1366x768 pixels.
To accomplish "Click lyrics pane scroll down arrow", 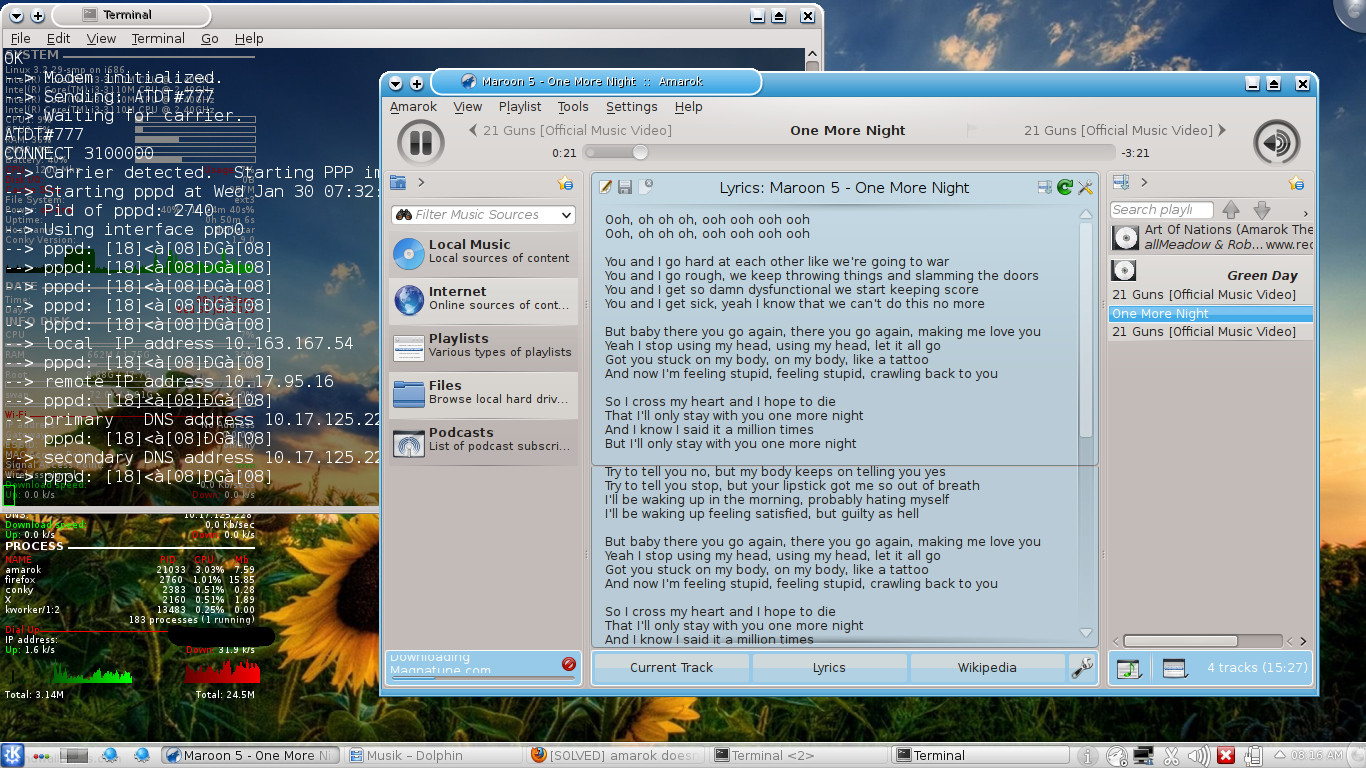I will coord(1086,633).
